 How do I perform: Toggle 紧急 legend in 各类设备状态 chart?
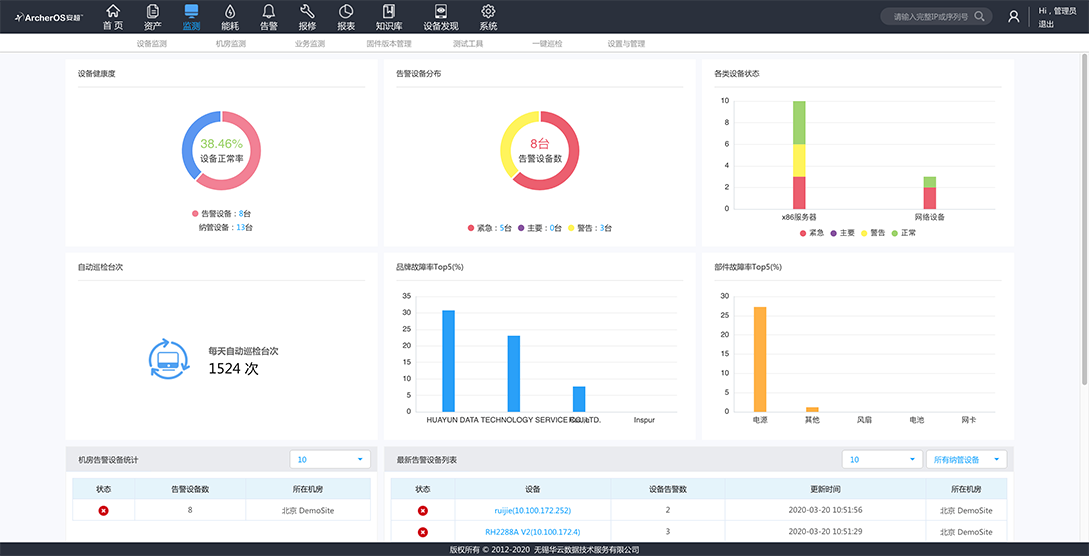[x=810, y=233]
